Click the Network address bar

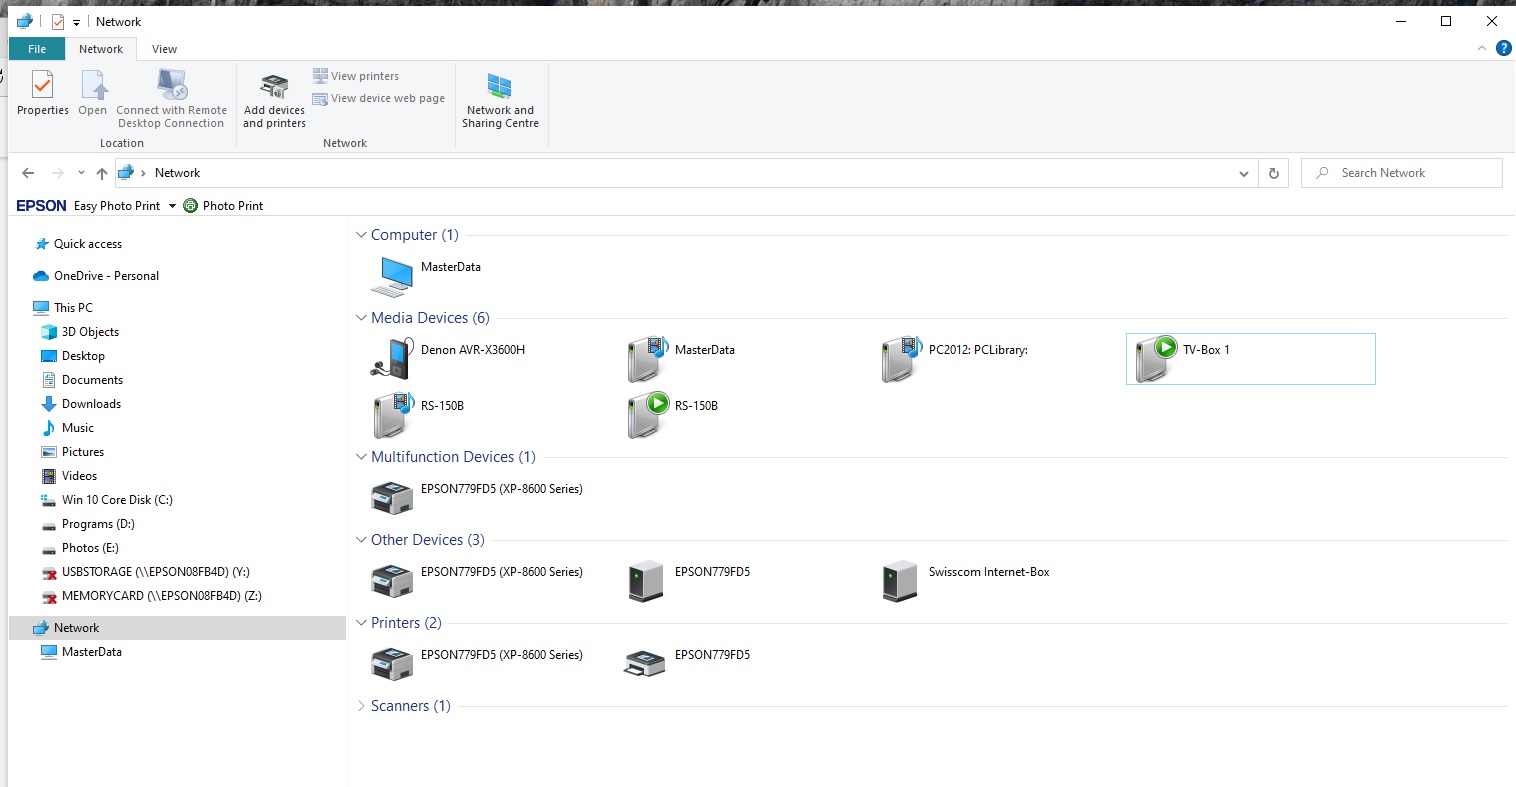click(685, 173)
